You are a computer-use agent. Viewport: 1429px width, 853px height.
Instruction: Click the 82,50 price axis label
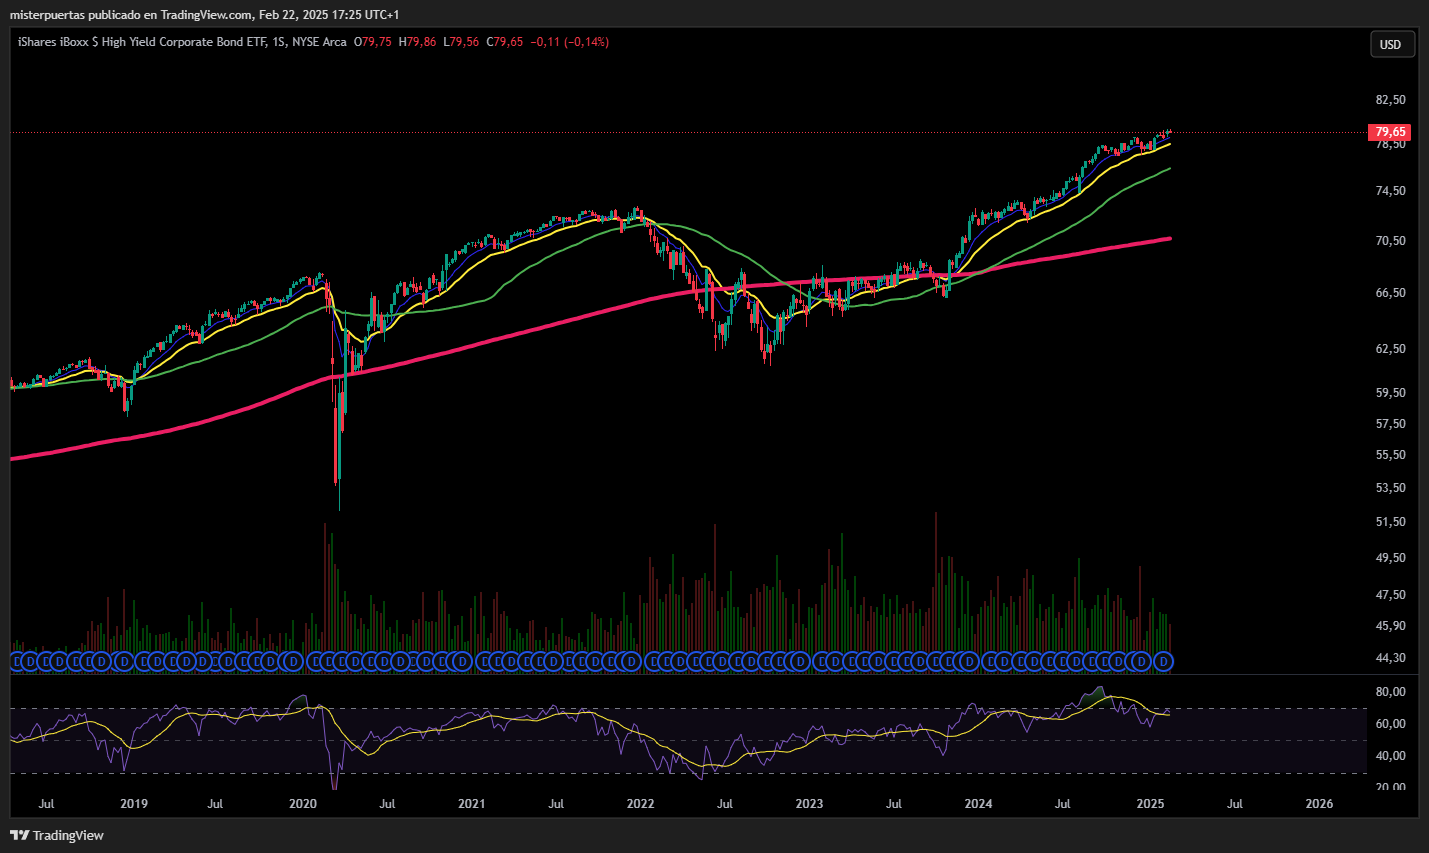click(x=1391, y=100)
